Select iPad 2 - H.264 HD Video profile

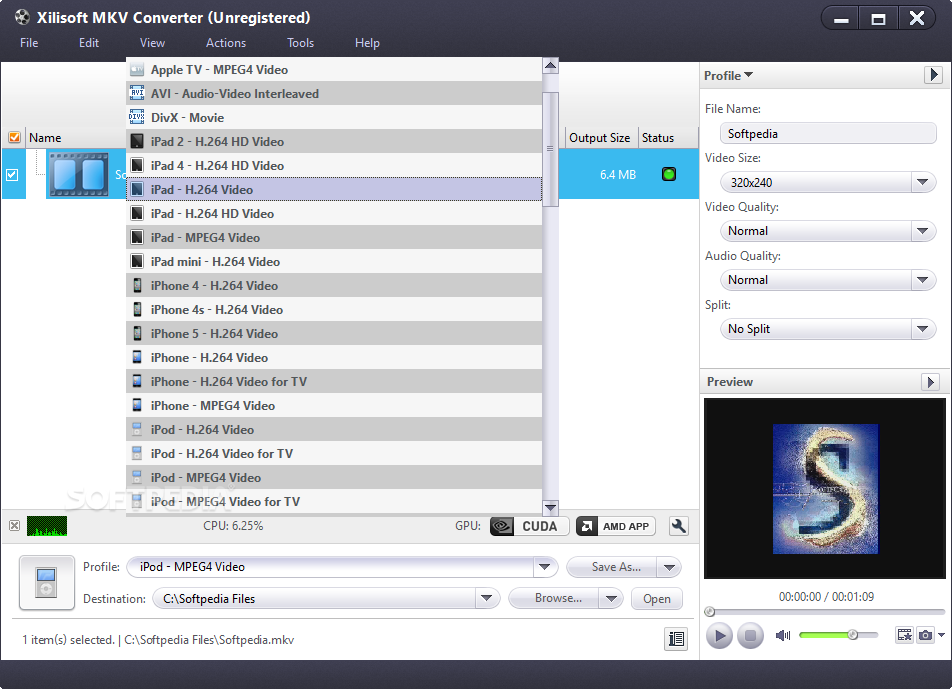[334, 141]
